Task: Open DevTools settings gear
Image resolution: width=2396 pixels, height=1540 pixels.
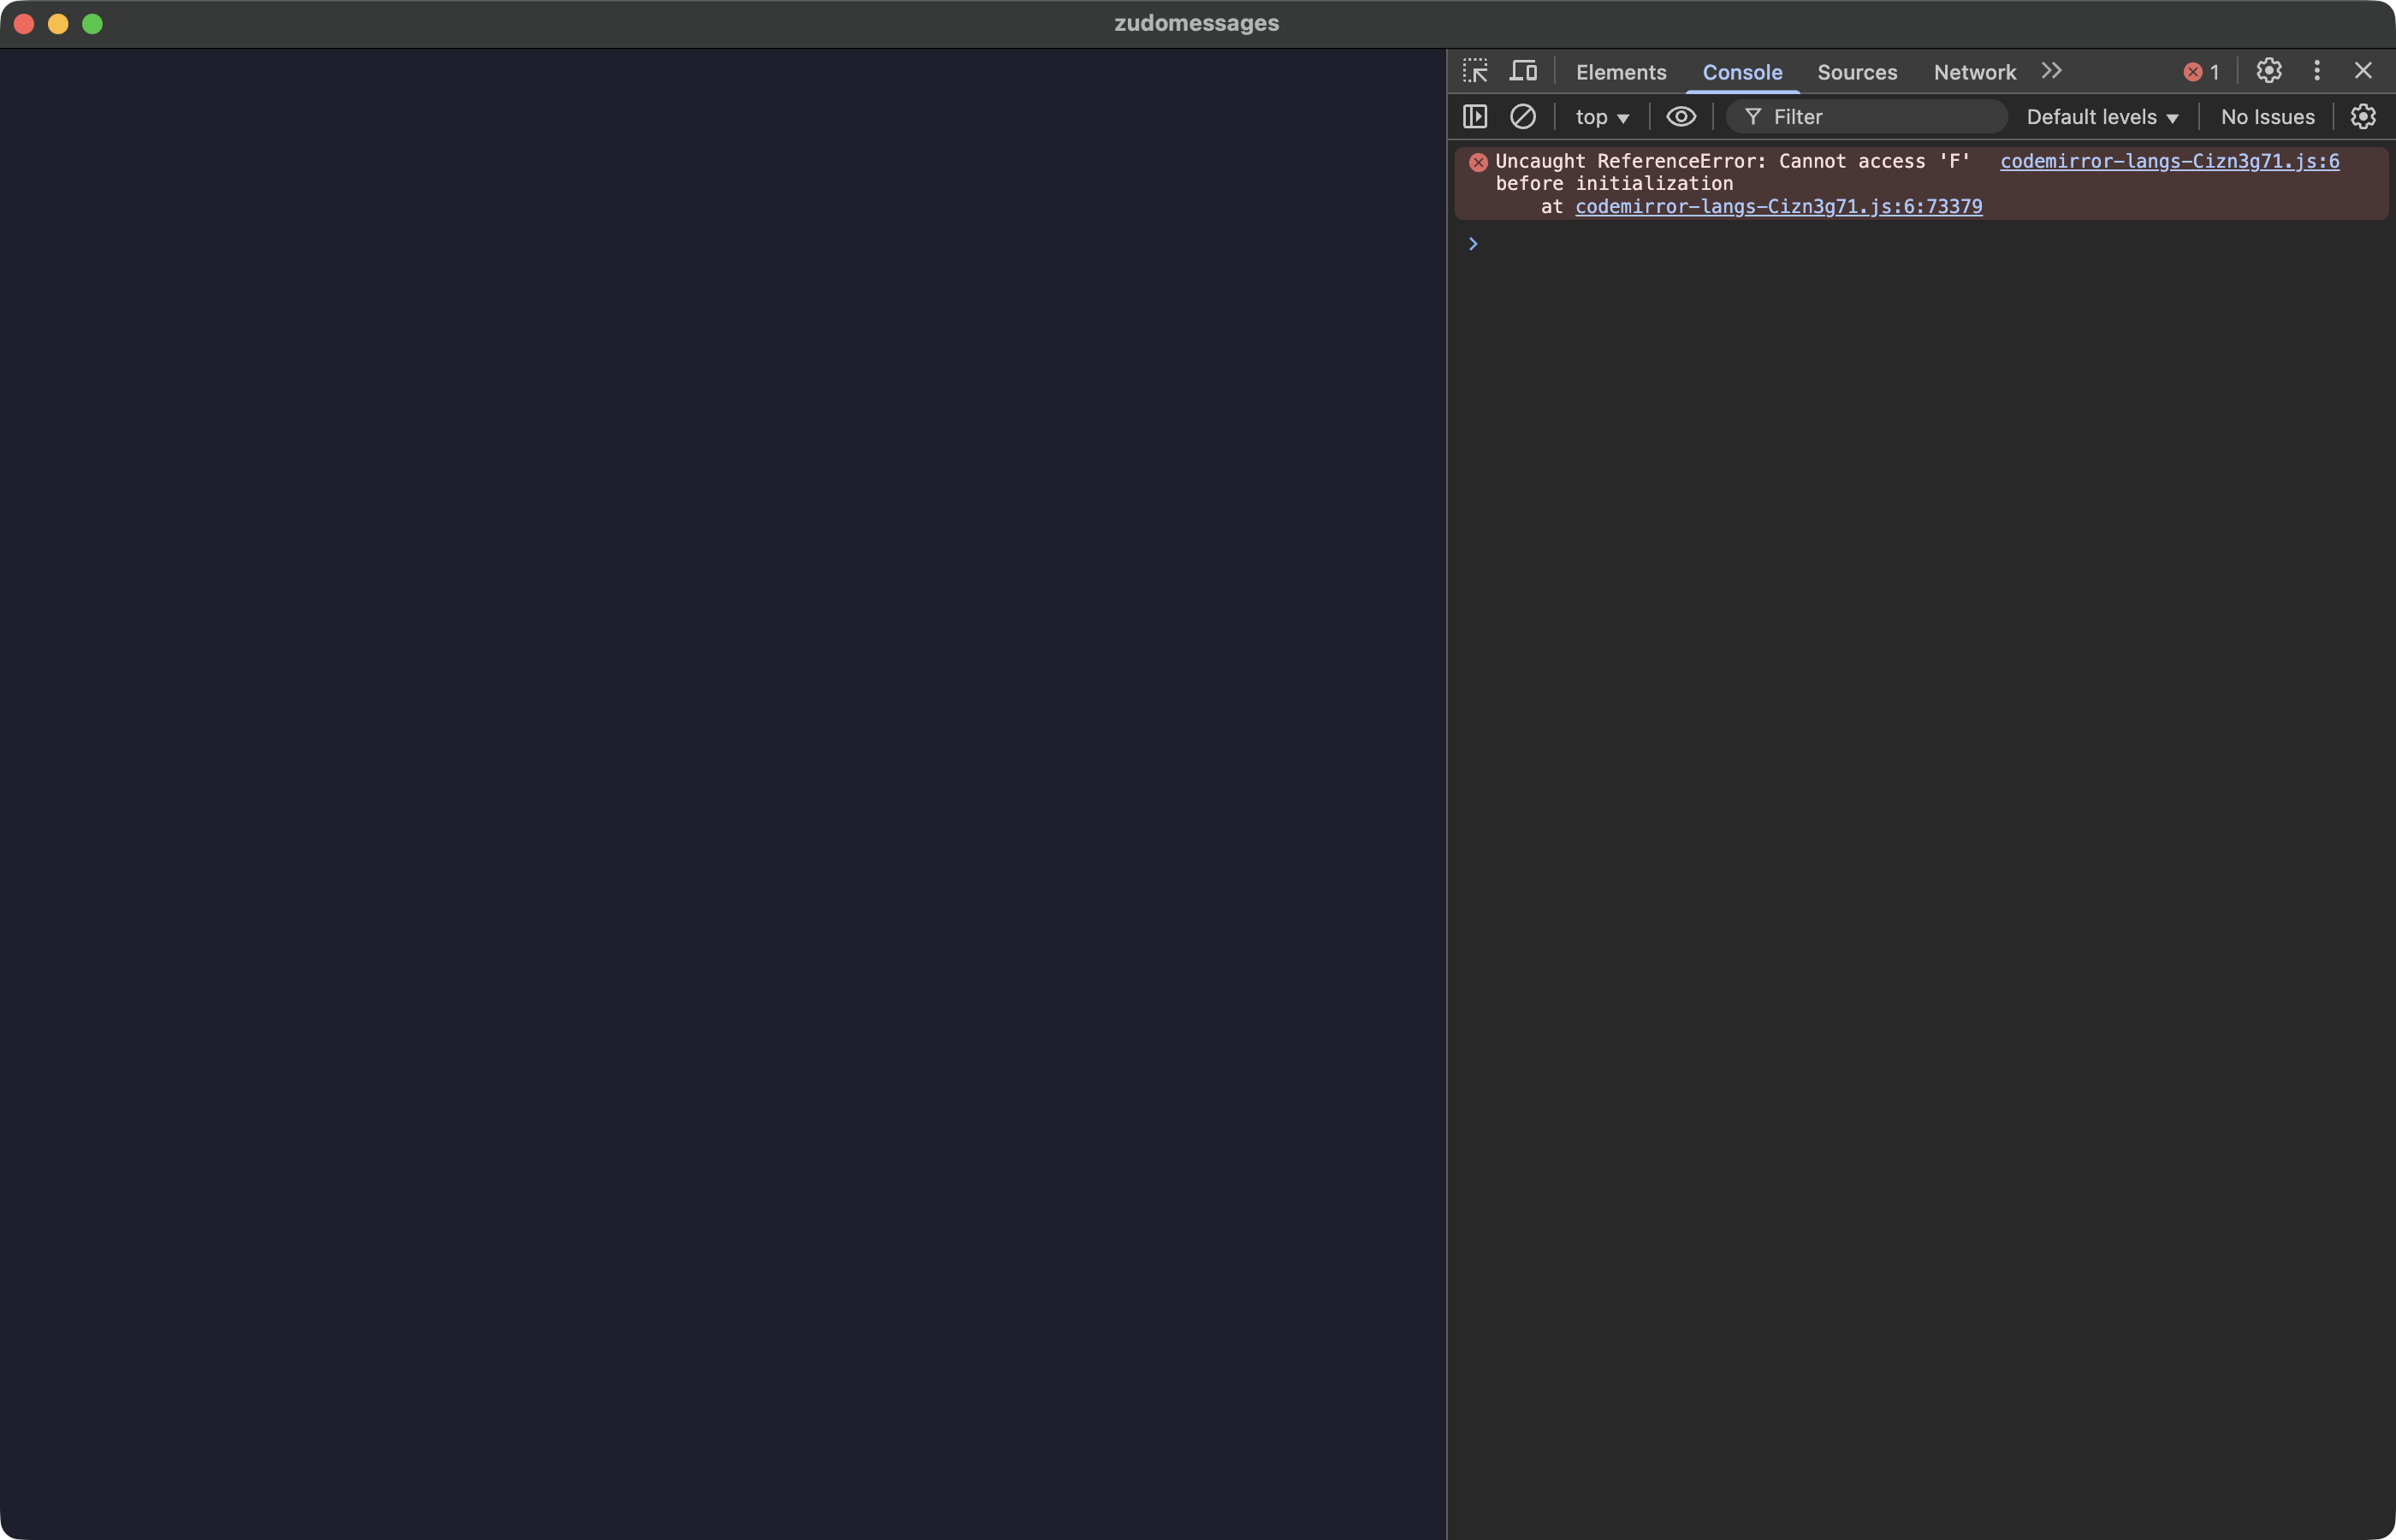Action: pyautogui.click(x=2268, y=70)
